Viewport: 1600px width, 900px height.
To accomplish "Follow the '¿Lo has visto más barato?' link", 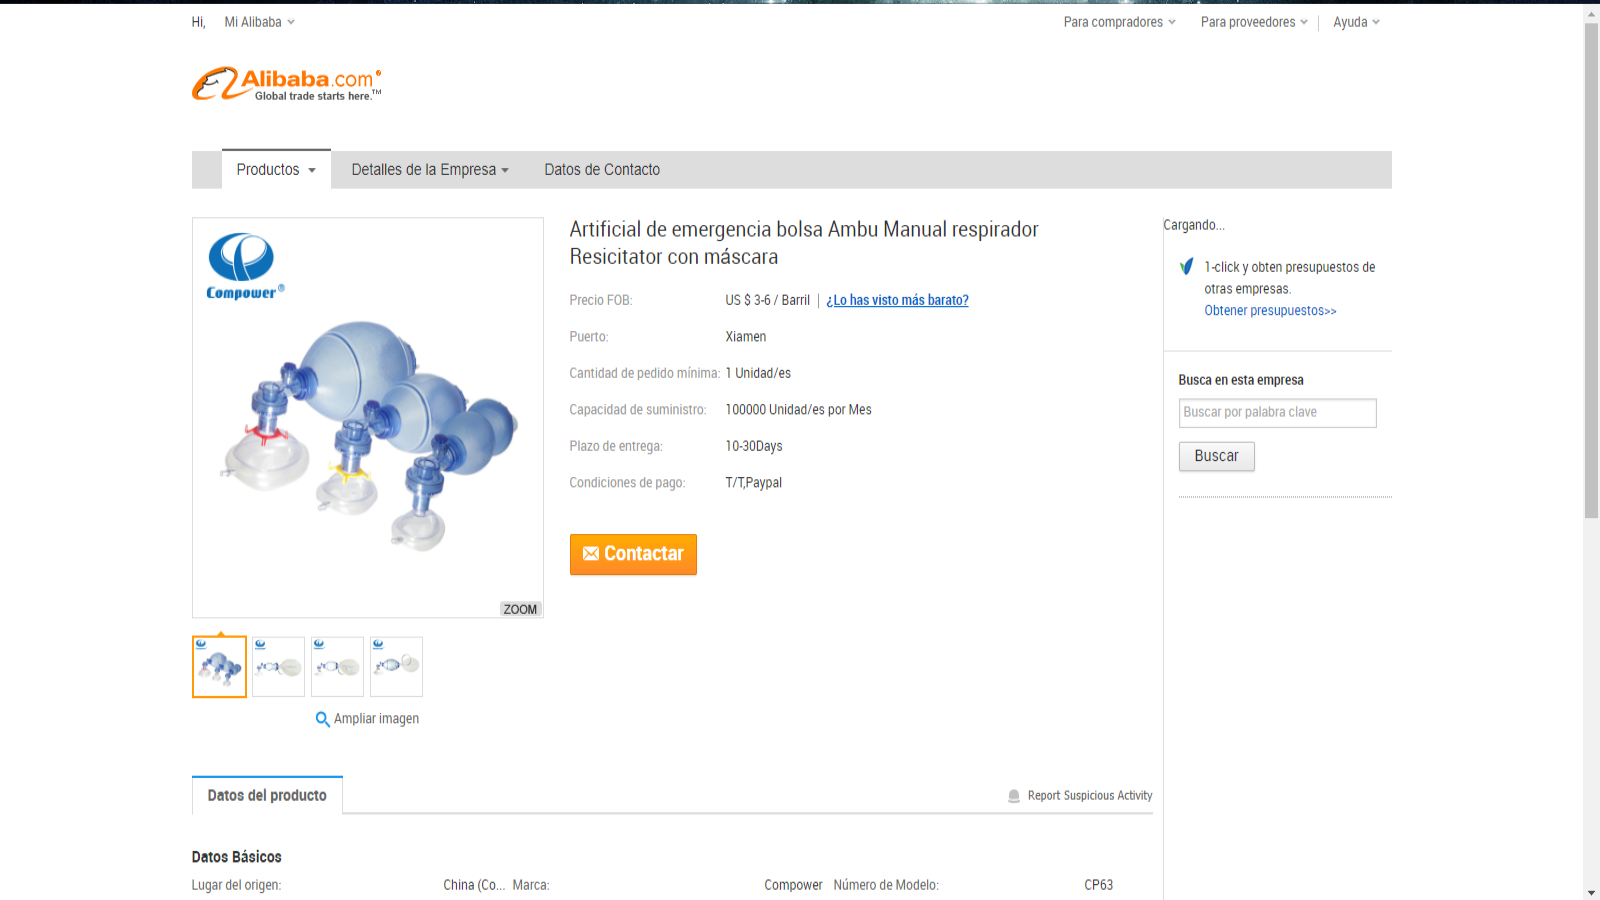I will [897, 300].
